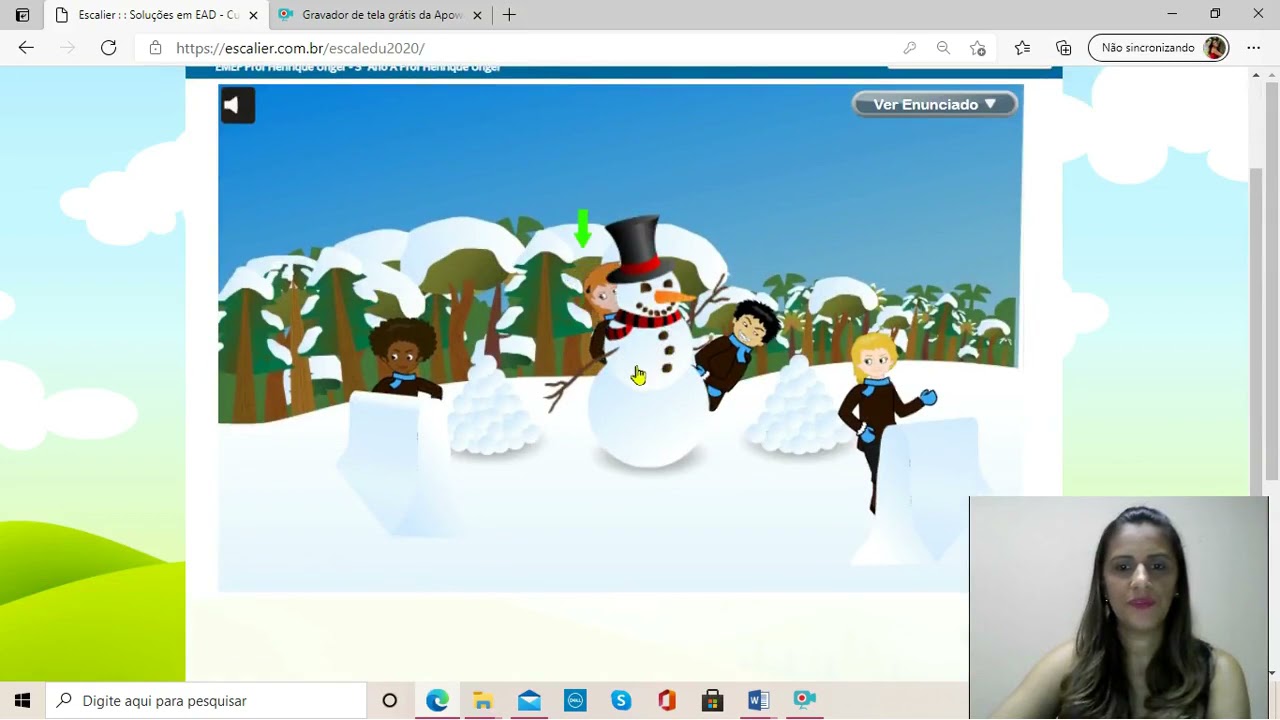Viewport: 1280px width, 720px height.
Task: Open Microsoft Store from the taskbar
Action: [712, 701]
